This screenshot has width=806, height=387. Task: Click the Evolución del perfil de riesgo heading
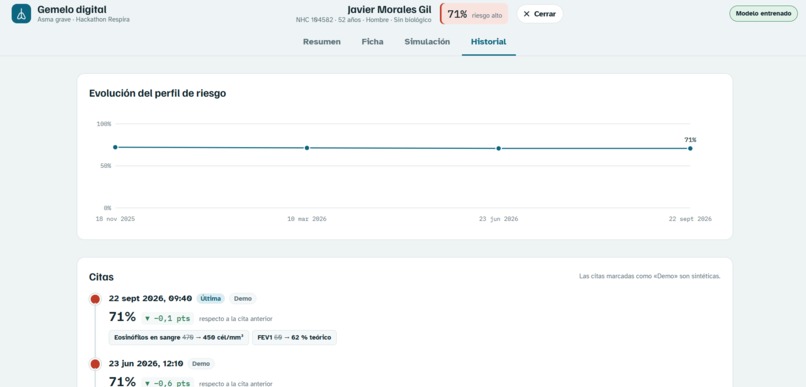point(157,94)
